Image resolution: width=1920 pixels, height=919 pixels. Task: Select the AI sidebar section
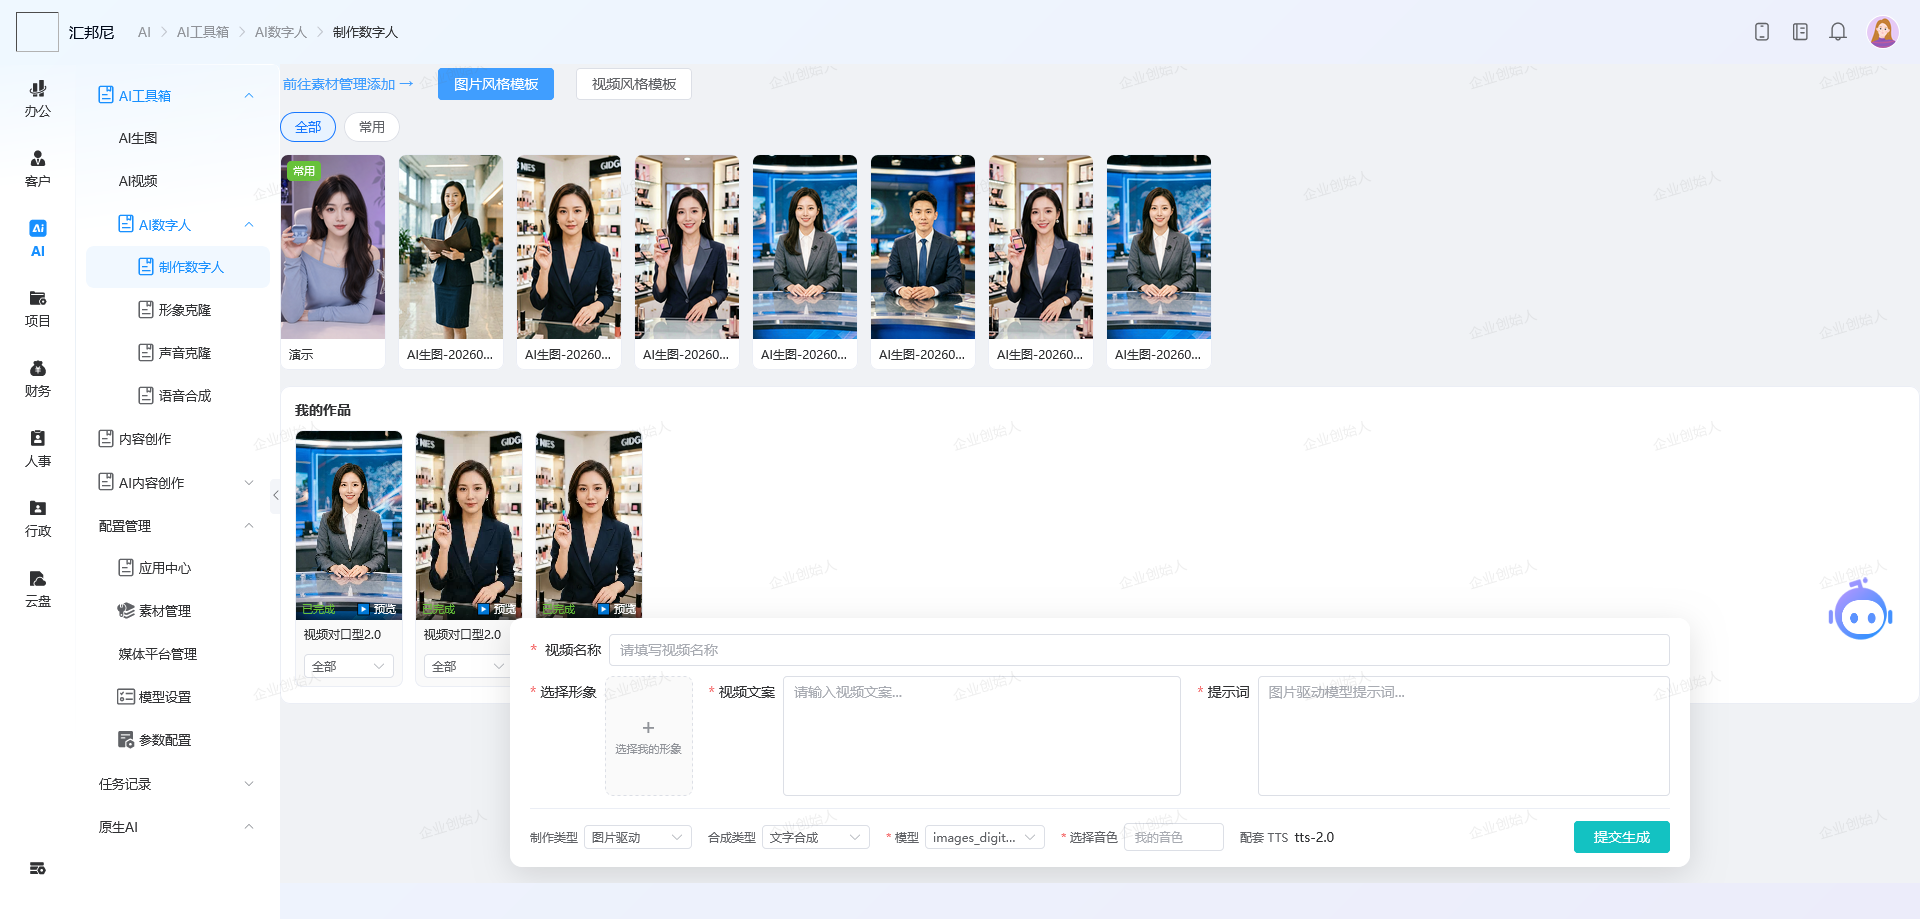click(37, 239)
